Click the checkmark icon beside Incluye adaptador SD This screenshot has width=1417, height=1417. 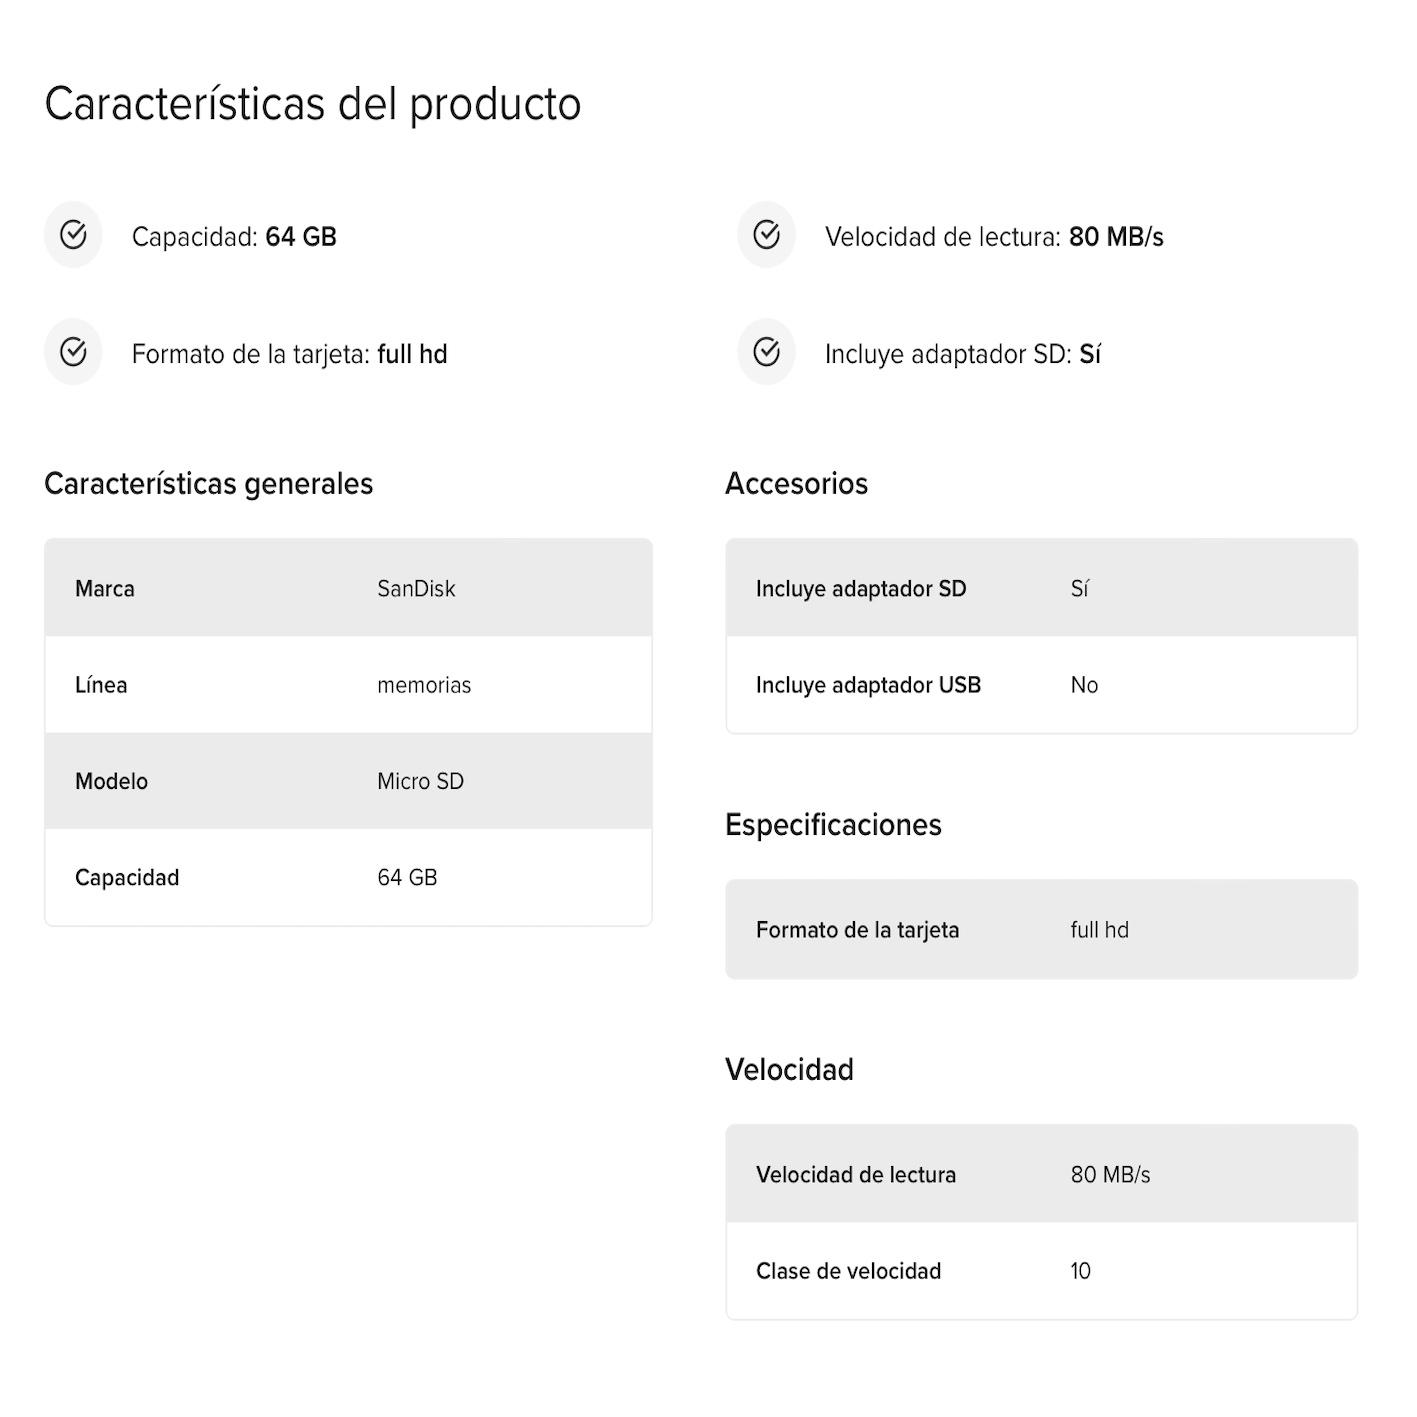[766, 352]
